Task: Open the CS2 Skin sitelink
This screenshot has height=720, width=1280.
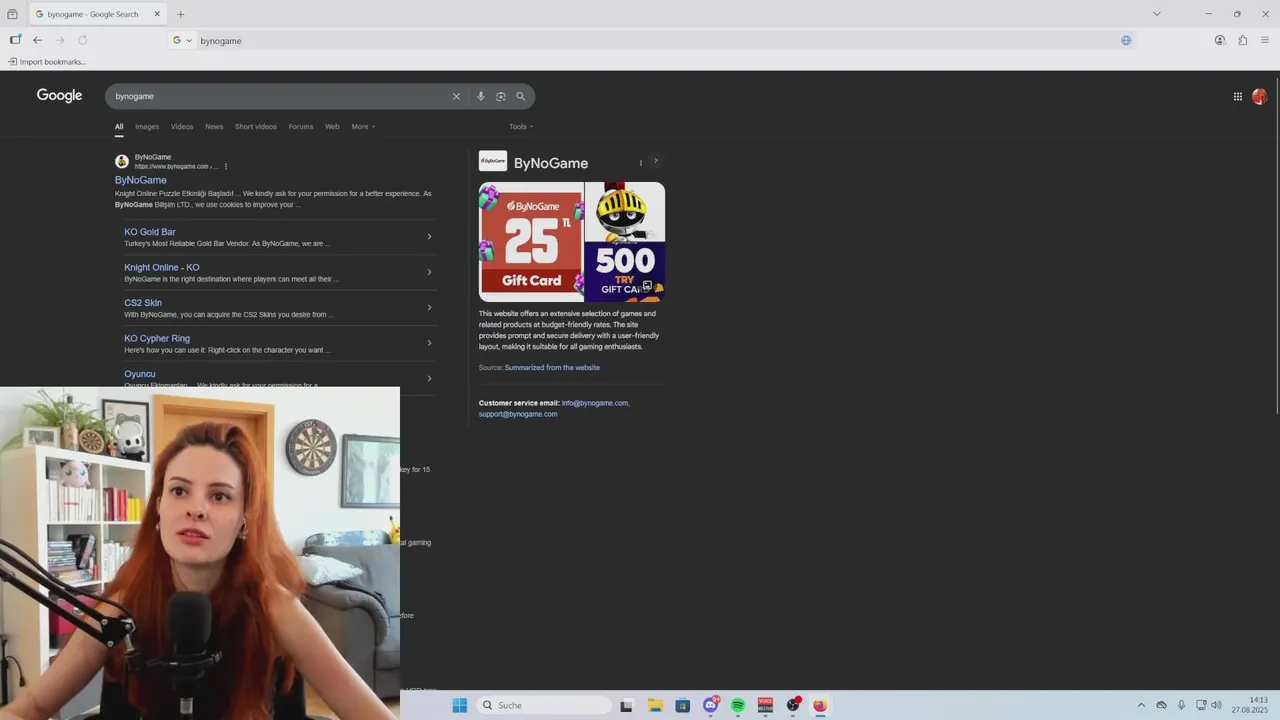Action: point(143,303)
